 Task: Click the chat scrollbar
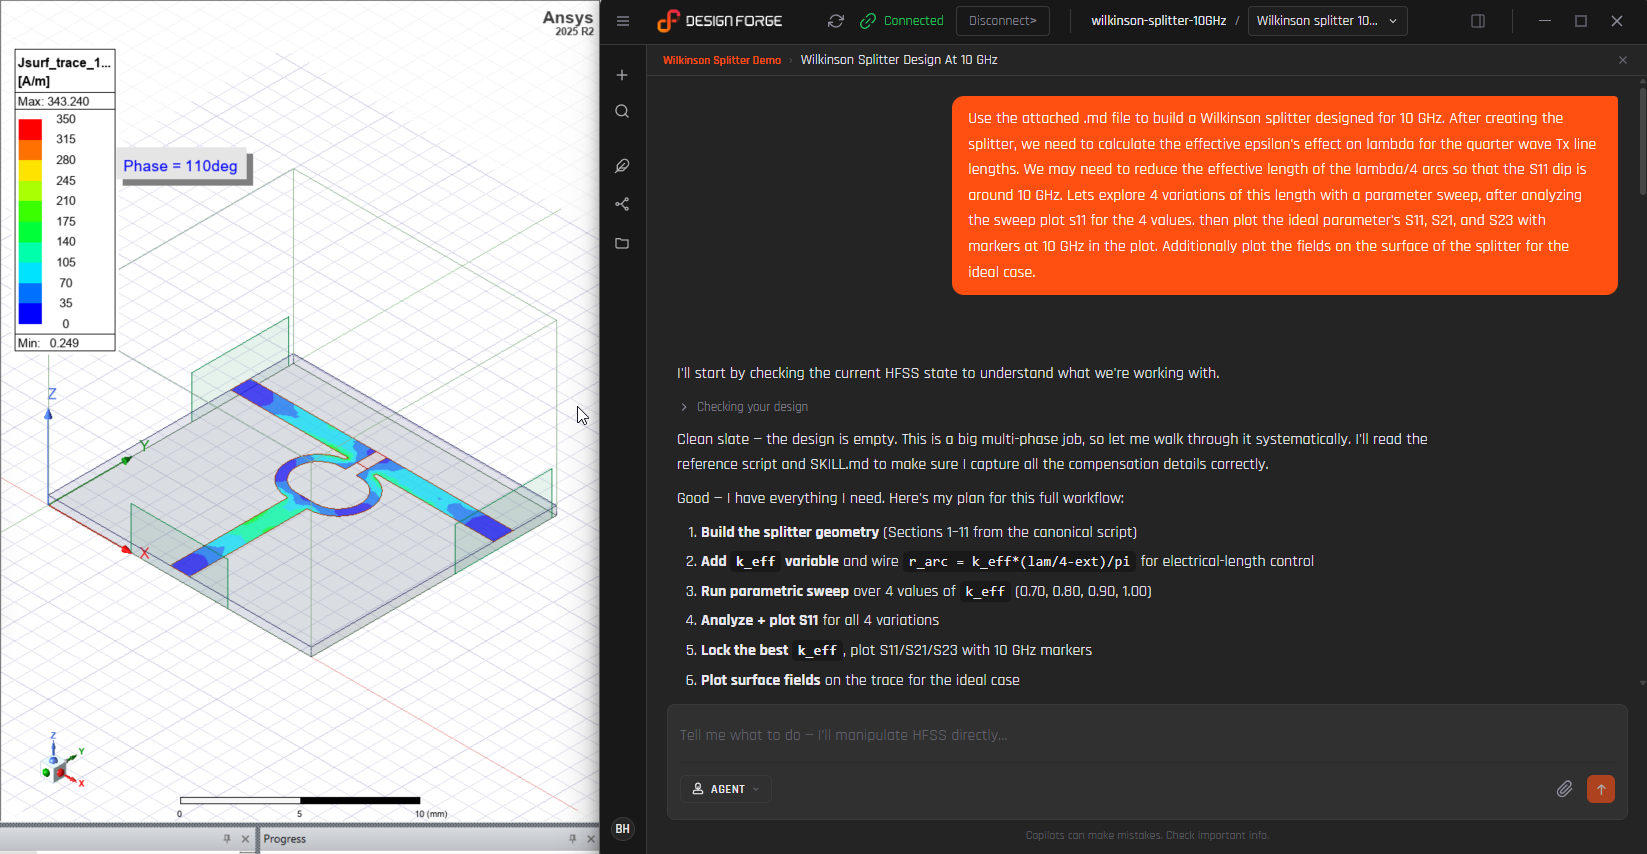click(1642, 140)
